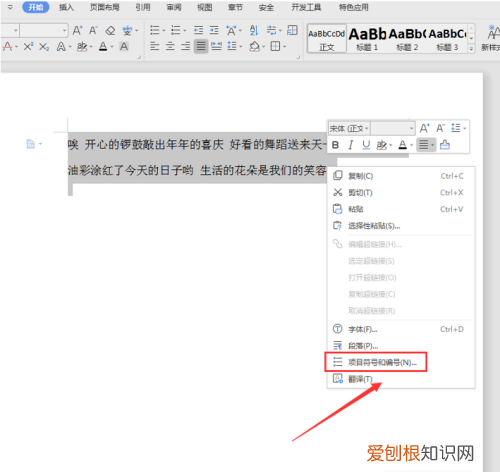Click the distributed alignment icon
500x472 pixels.
[x=216, y=46]
